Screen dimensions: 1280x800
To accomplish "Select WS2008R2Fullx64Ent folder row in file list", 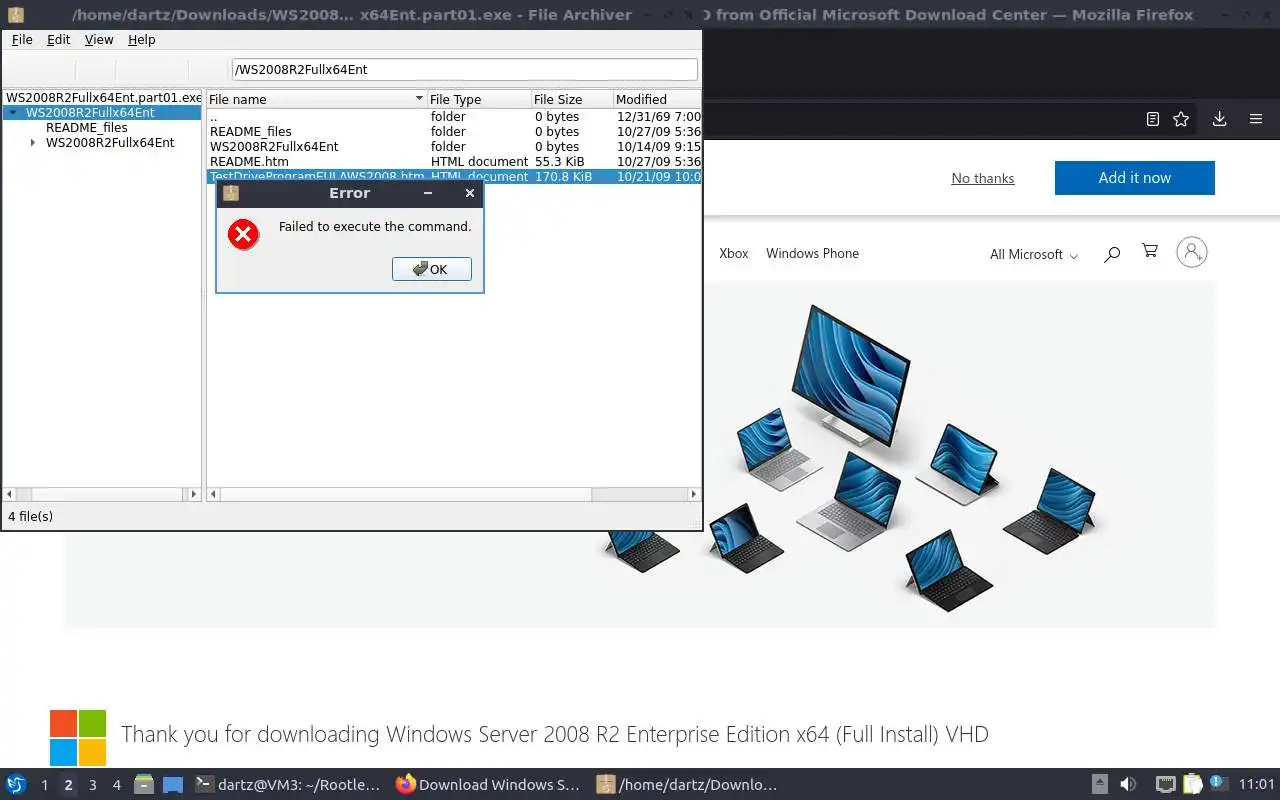I will [x=454, y=147].
